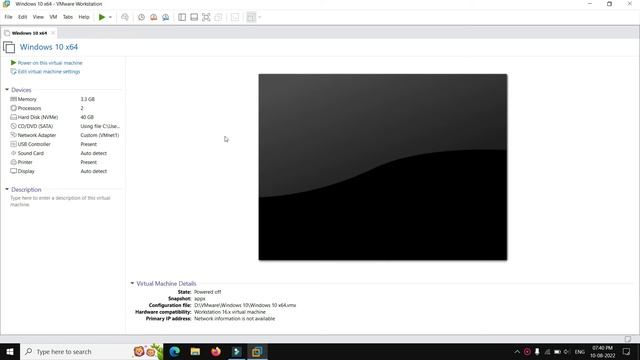Click the configuration file path text
640x360 pixels.
pos(245,305)
